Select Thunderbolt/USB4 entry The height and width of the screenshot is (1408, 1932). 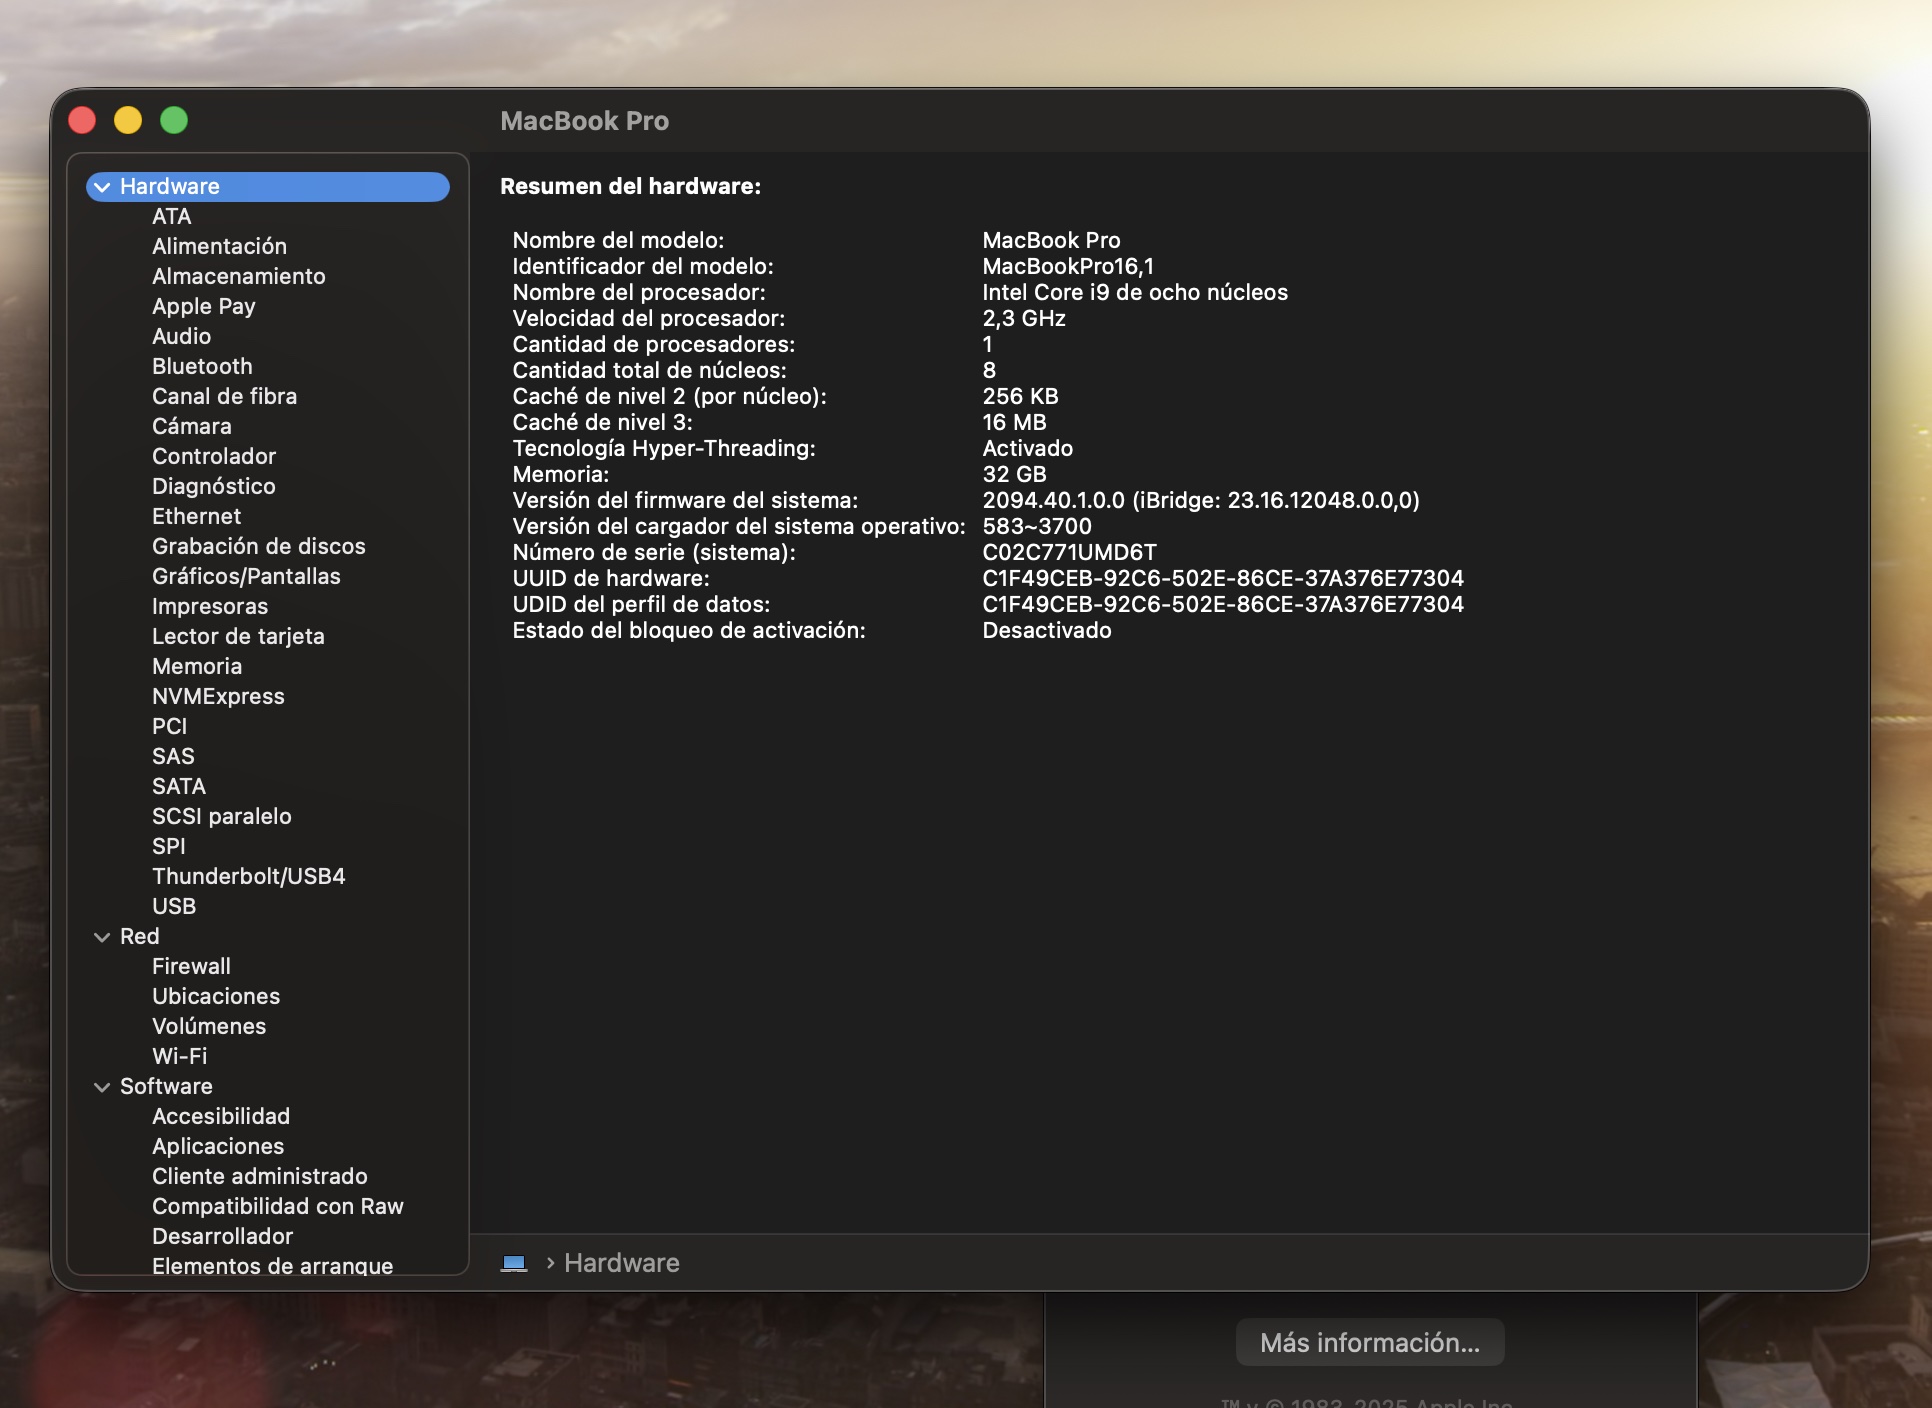pos(248,876)
